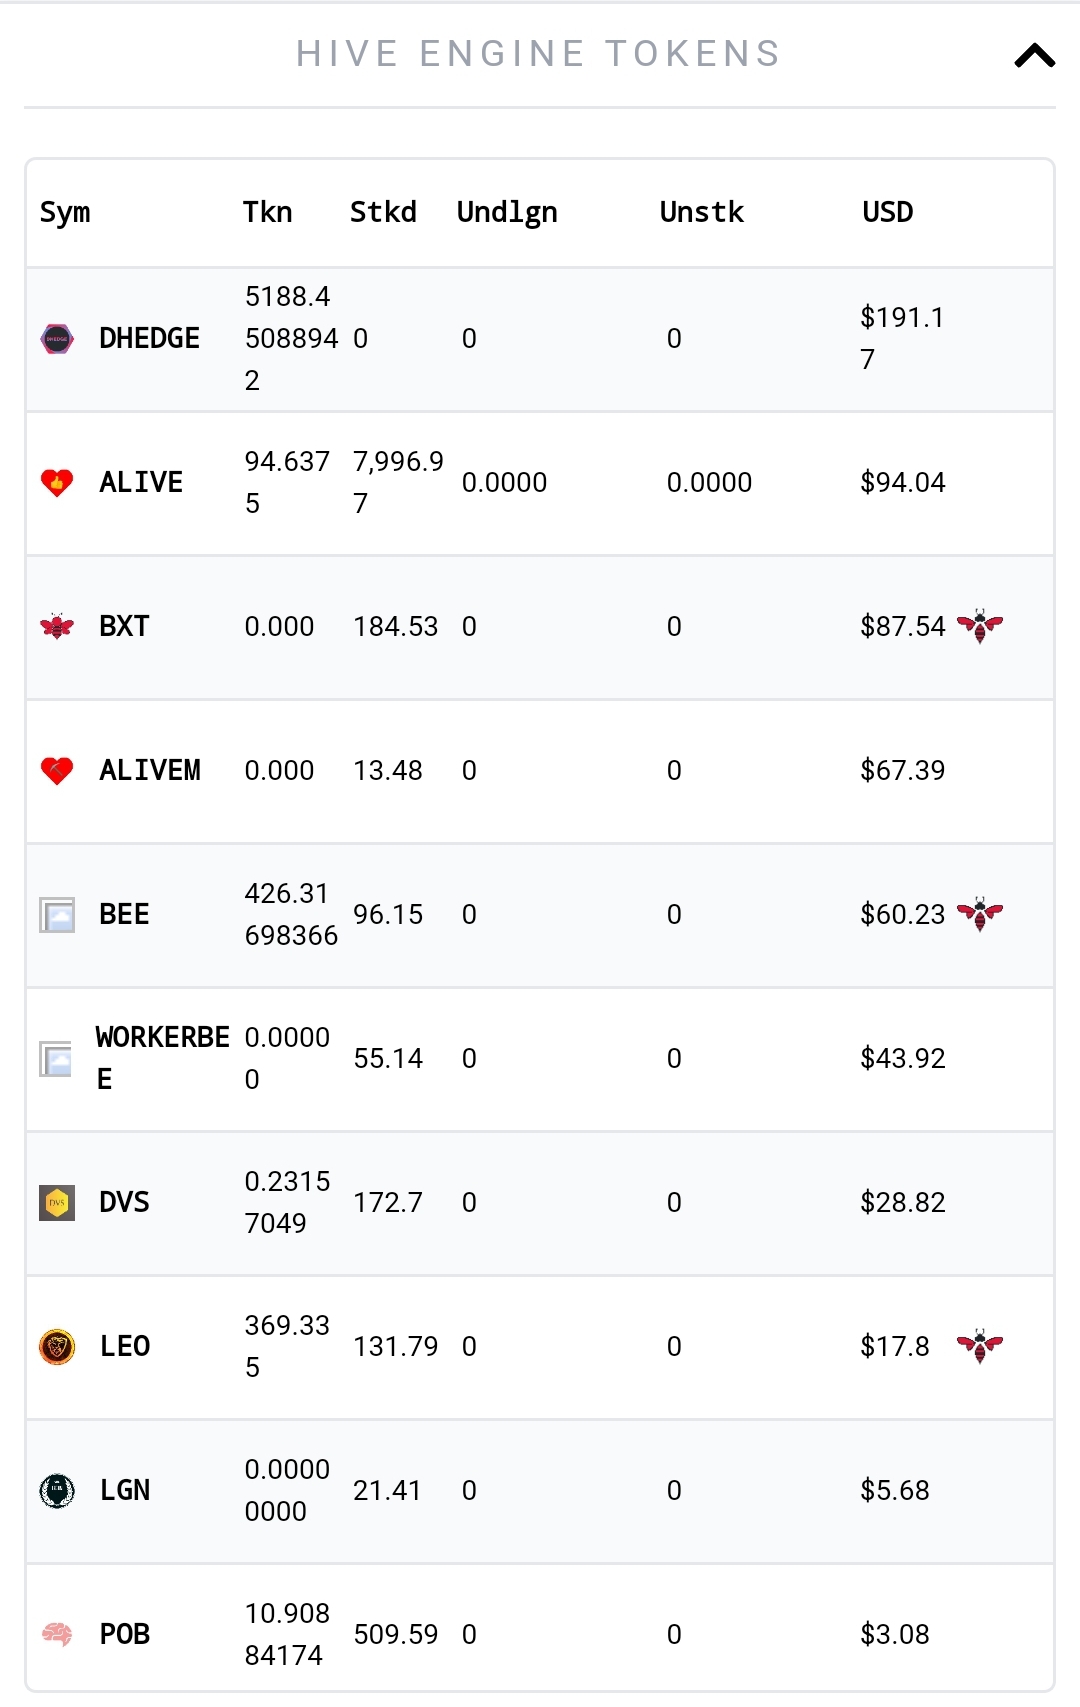Click the bee icon next to $87.54
The width and height of the screenshot is (1080, 1707).
pyautogui.click(x=980, y=626)
